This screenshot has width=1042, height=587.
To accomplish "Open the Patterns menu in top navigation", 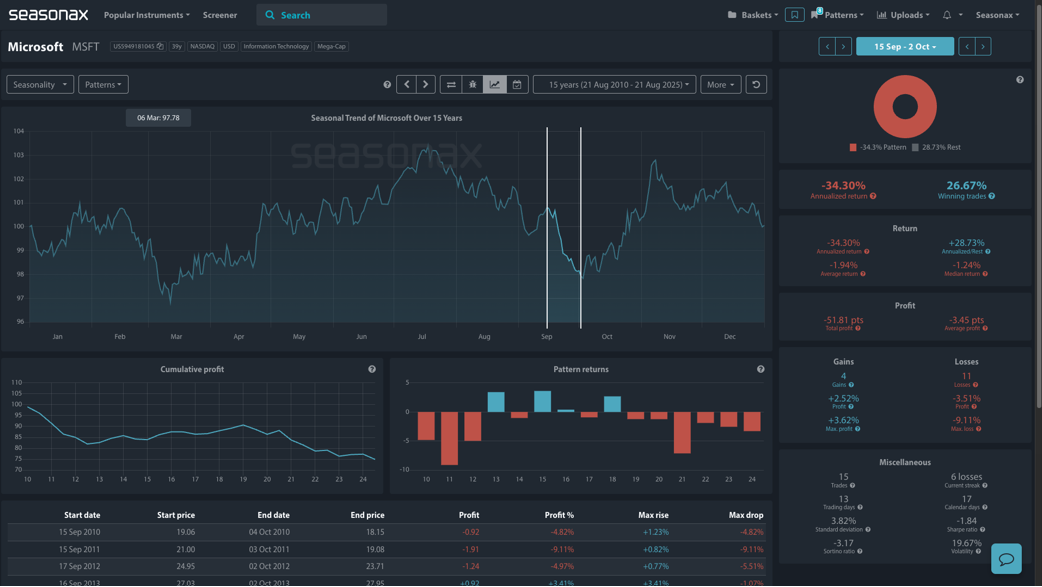I will [x=837, y=15].
